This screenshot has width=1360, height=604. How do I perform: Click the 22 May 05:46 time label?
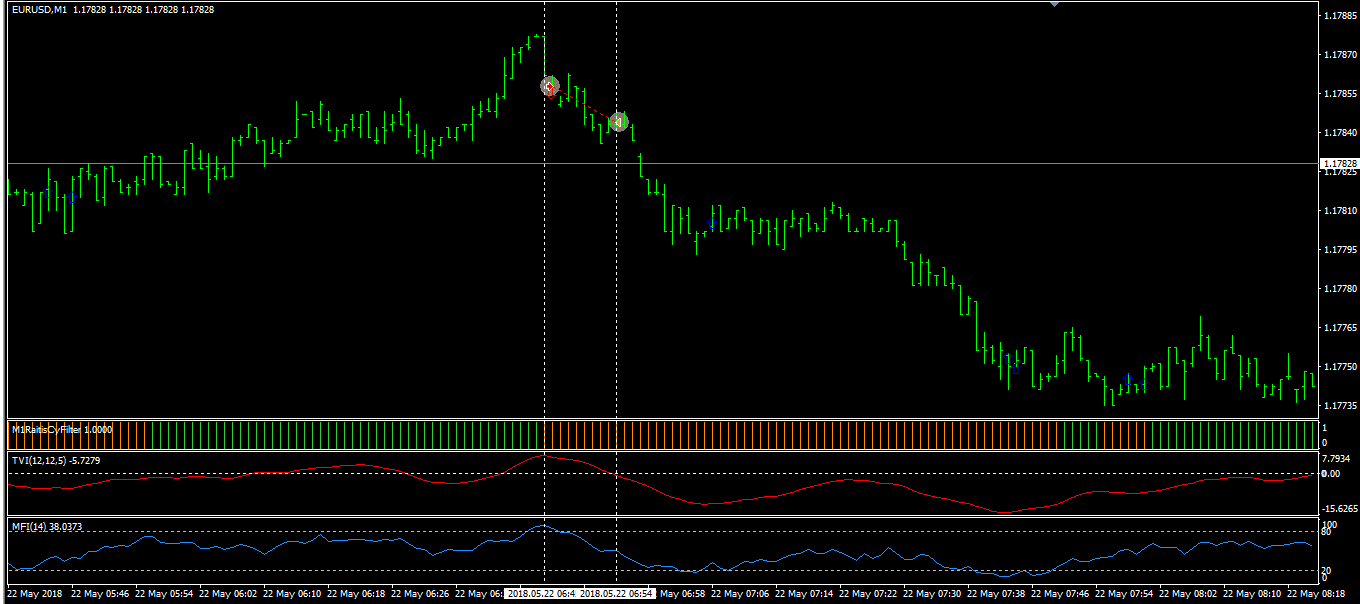click(x=99, y=594)
